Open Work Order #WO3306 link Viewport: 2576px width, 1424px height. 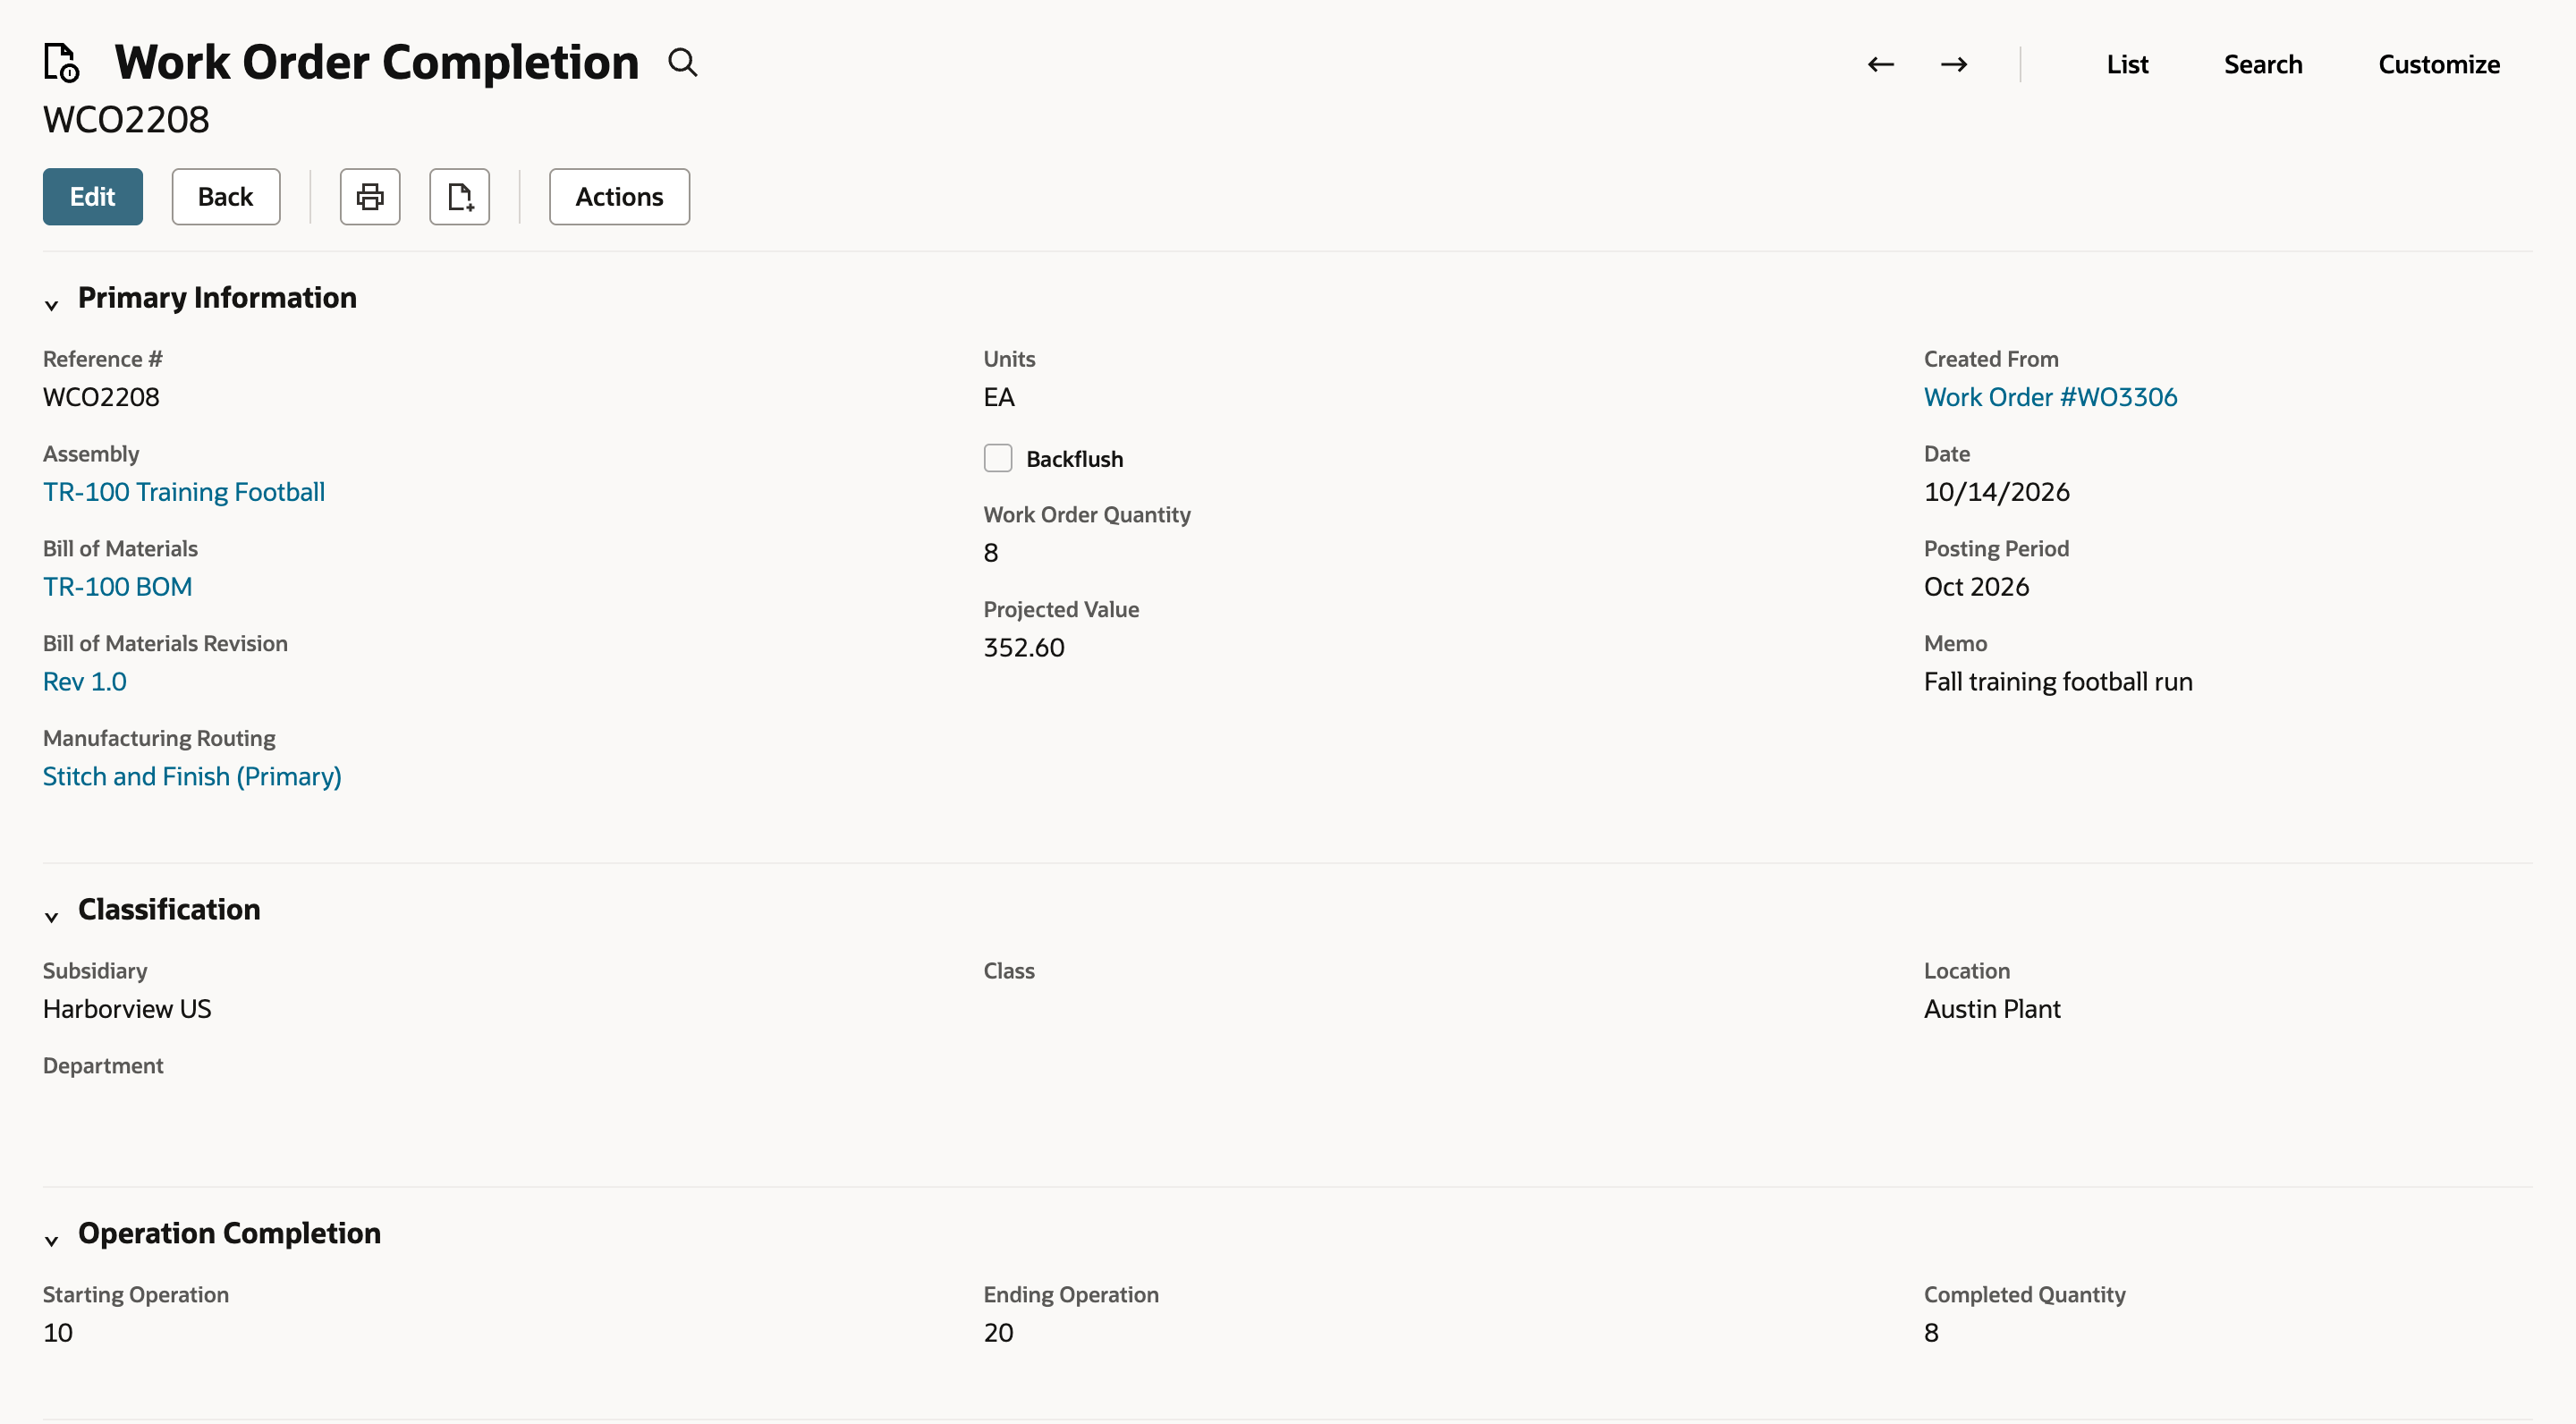click(2050, 397)
